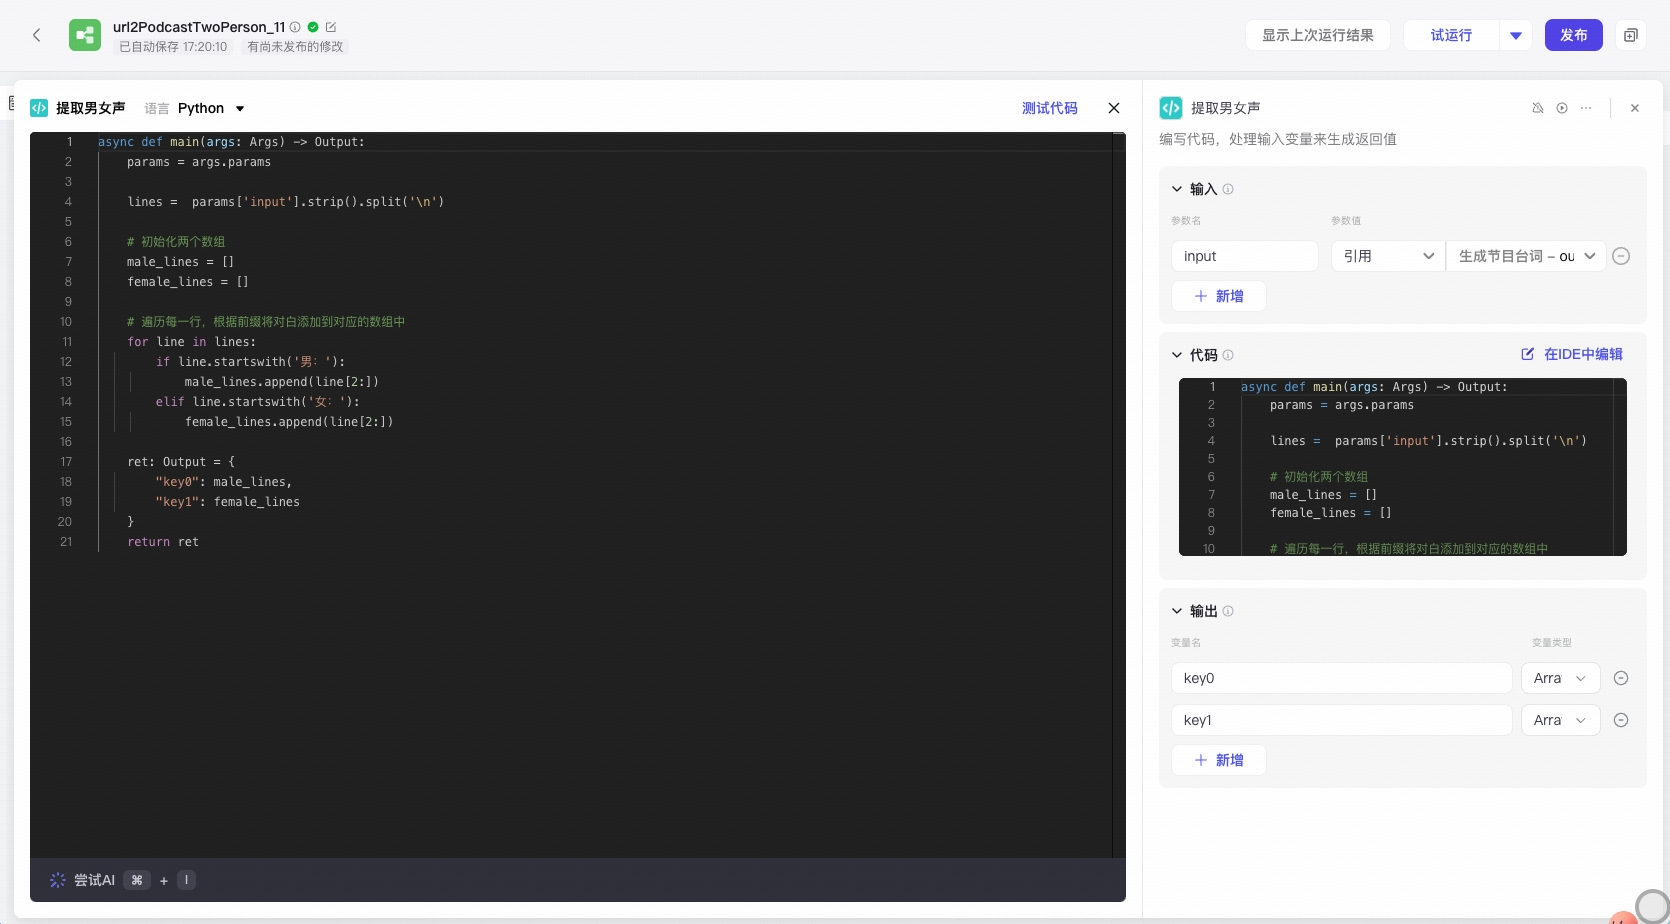Collapse the 代码 section
The height and width of the screenshot is (924, 1670).
(1177, 355)
